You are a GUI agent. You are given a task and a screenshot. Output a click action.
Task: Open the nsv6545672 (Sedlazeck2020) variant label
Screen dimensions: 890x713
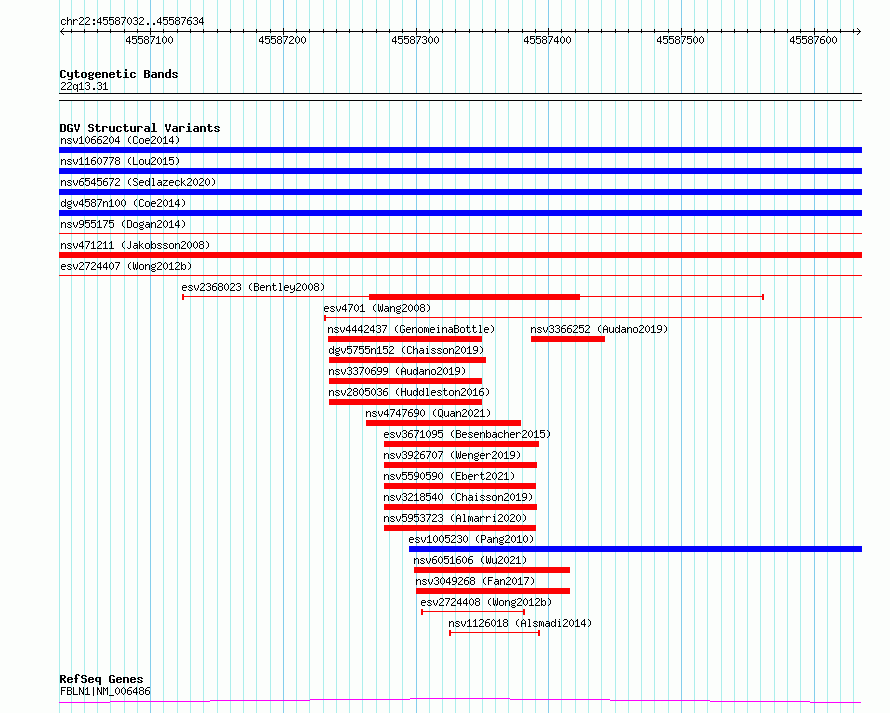pyautogui.click(x=138, y=182)
